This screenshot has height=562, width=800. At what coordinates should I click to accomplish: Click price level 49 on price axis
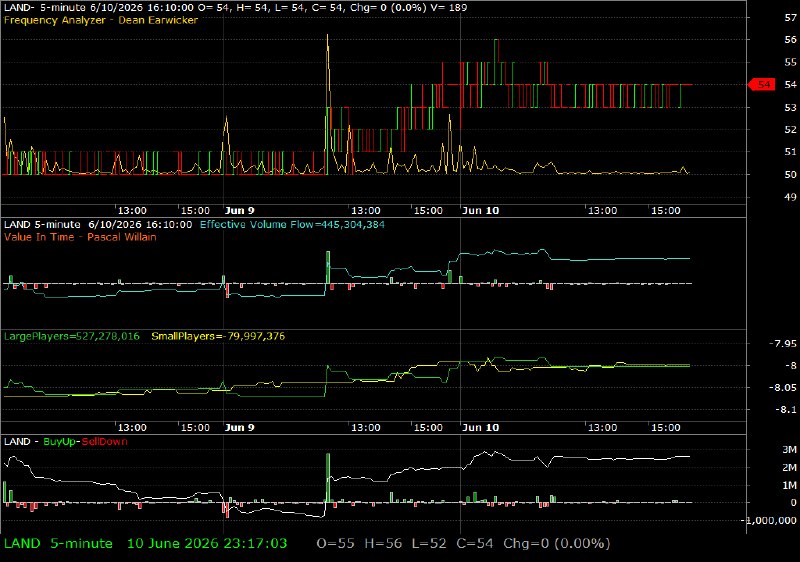pyautogui.click(x=790, y=197)
